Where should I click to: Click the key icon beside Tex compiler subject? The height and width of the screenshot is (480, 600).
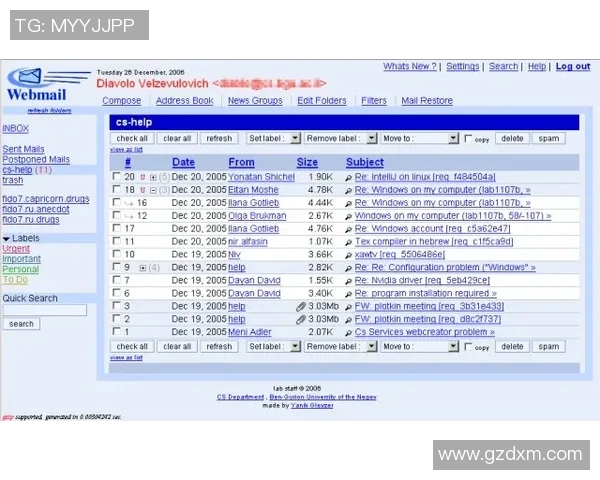[349, 242]
